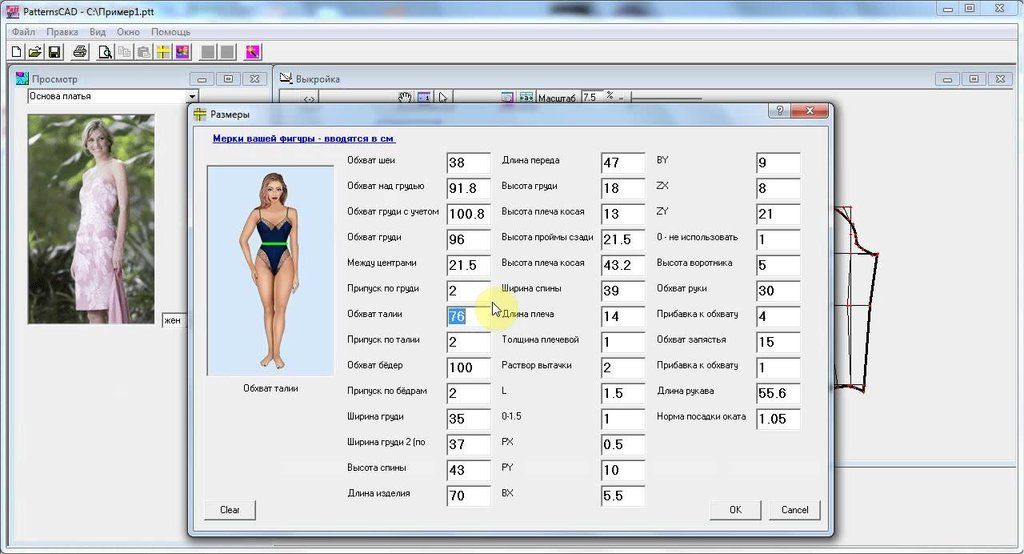Click the Масштаб value field 7.5
Image resolution: width=1024 pixels, height=554 pixels.
(591, 97)
